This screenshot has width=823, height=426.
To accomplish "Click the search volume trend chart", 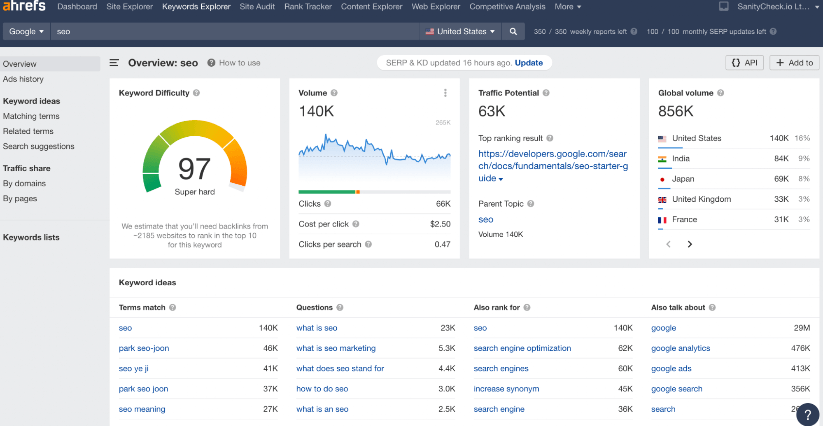I will click(374, 155).
